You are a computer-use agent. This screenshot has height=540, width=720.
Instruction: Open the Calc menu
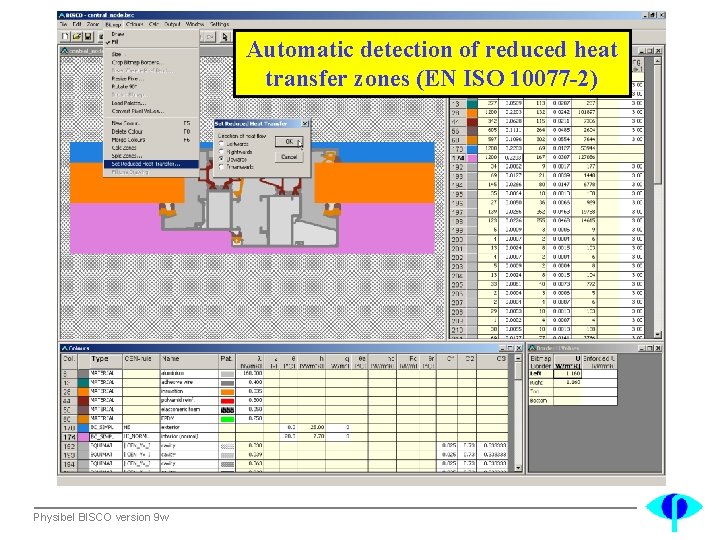pyautogui.click(x=154, y=24)
